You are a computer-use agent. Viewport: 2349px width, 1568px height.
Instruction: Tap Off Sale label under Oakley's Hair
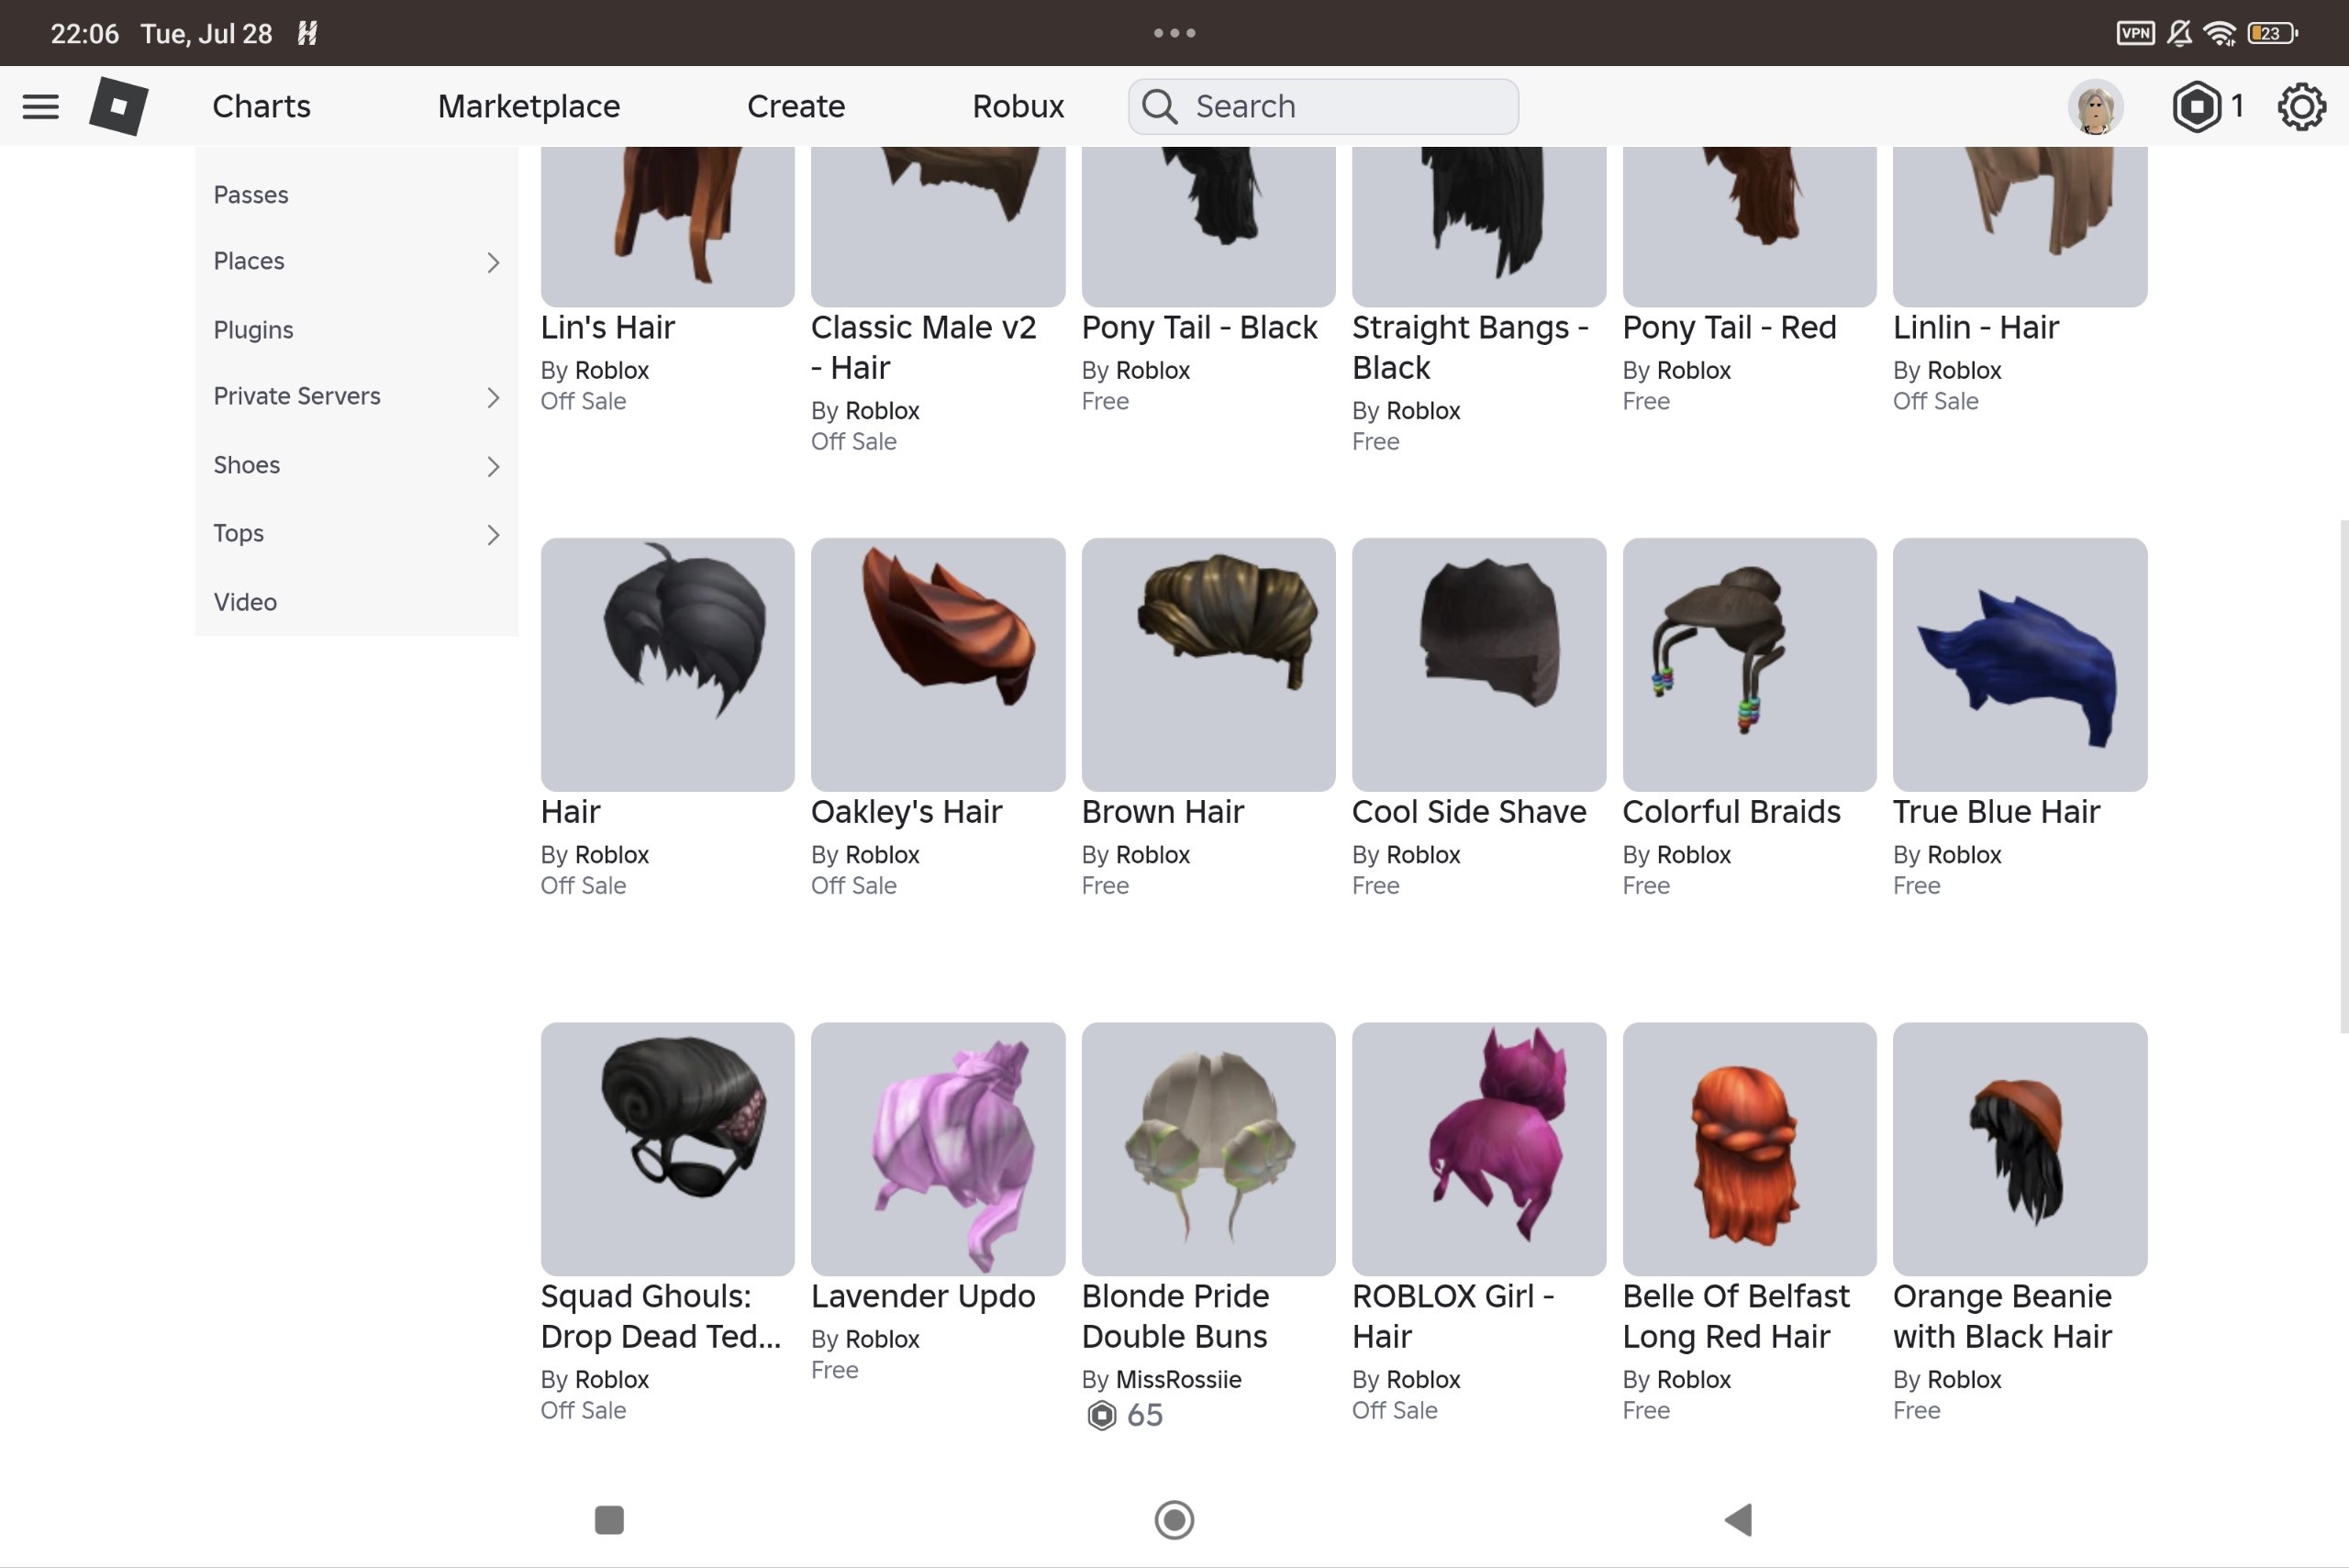click(x=854, y=886)
